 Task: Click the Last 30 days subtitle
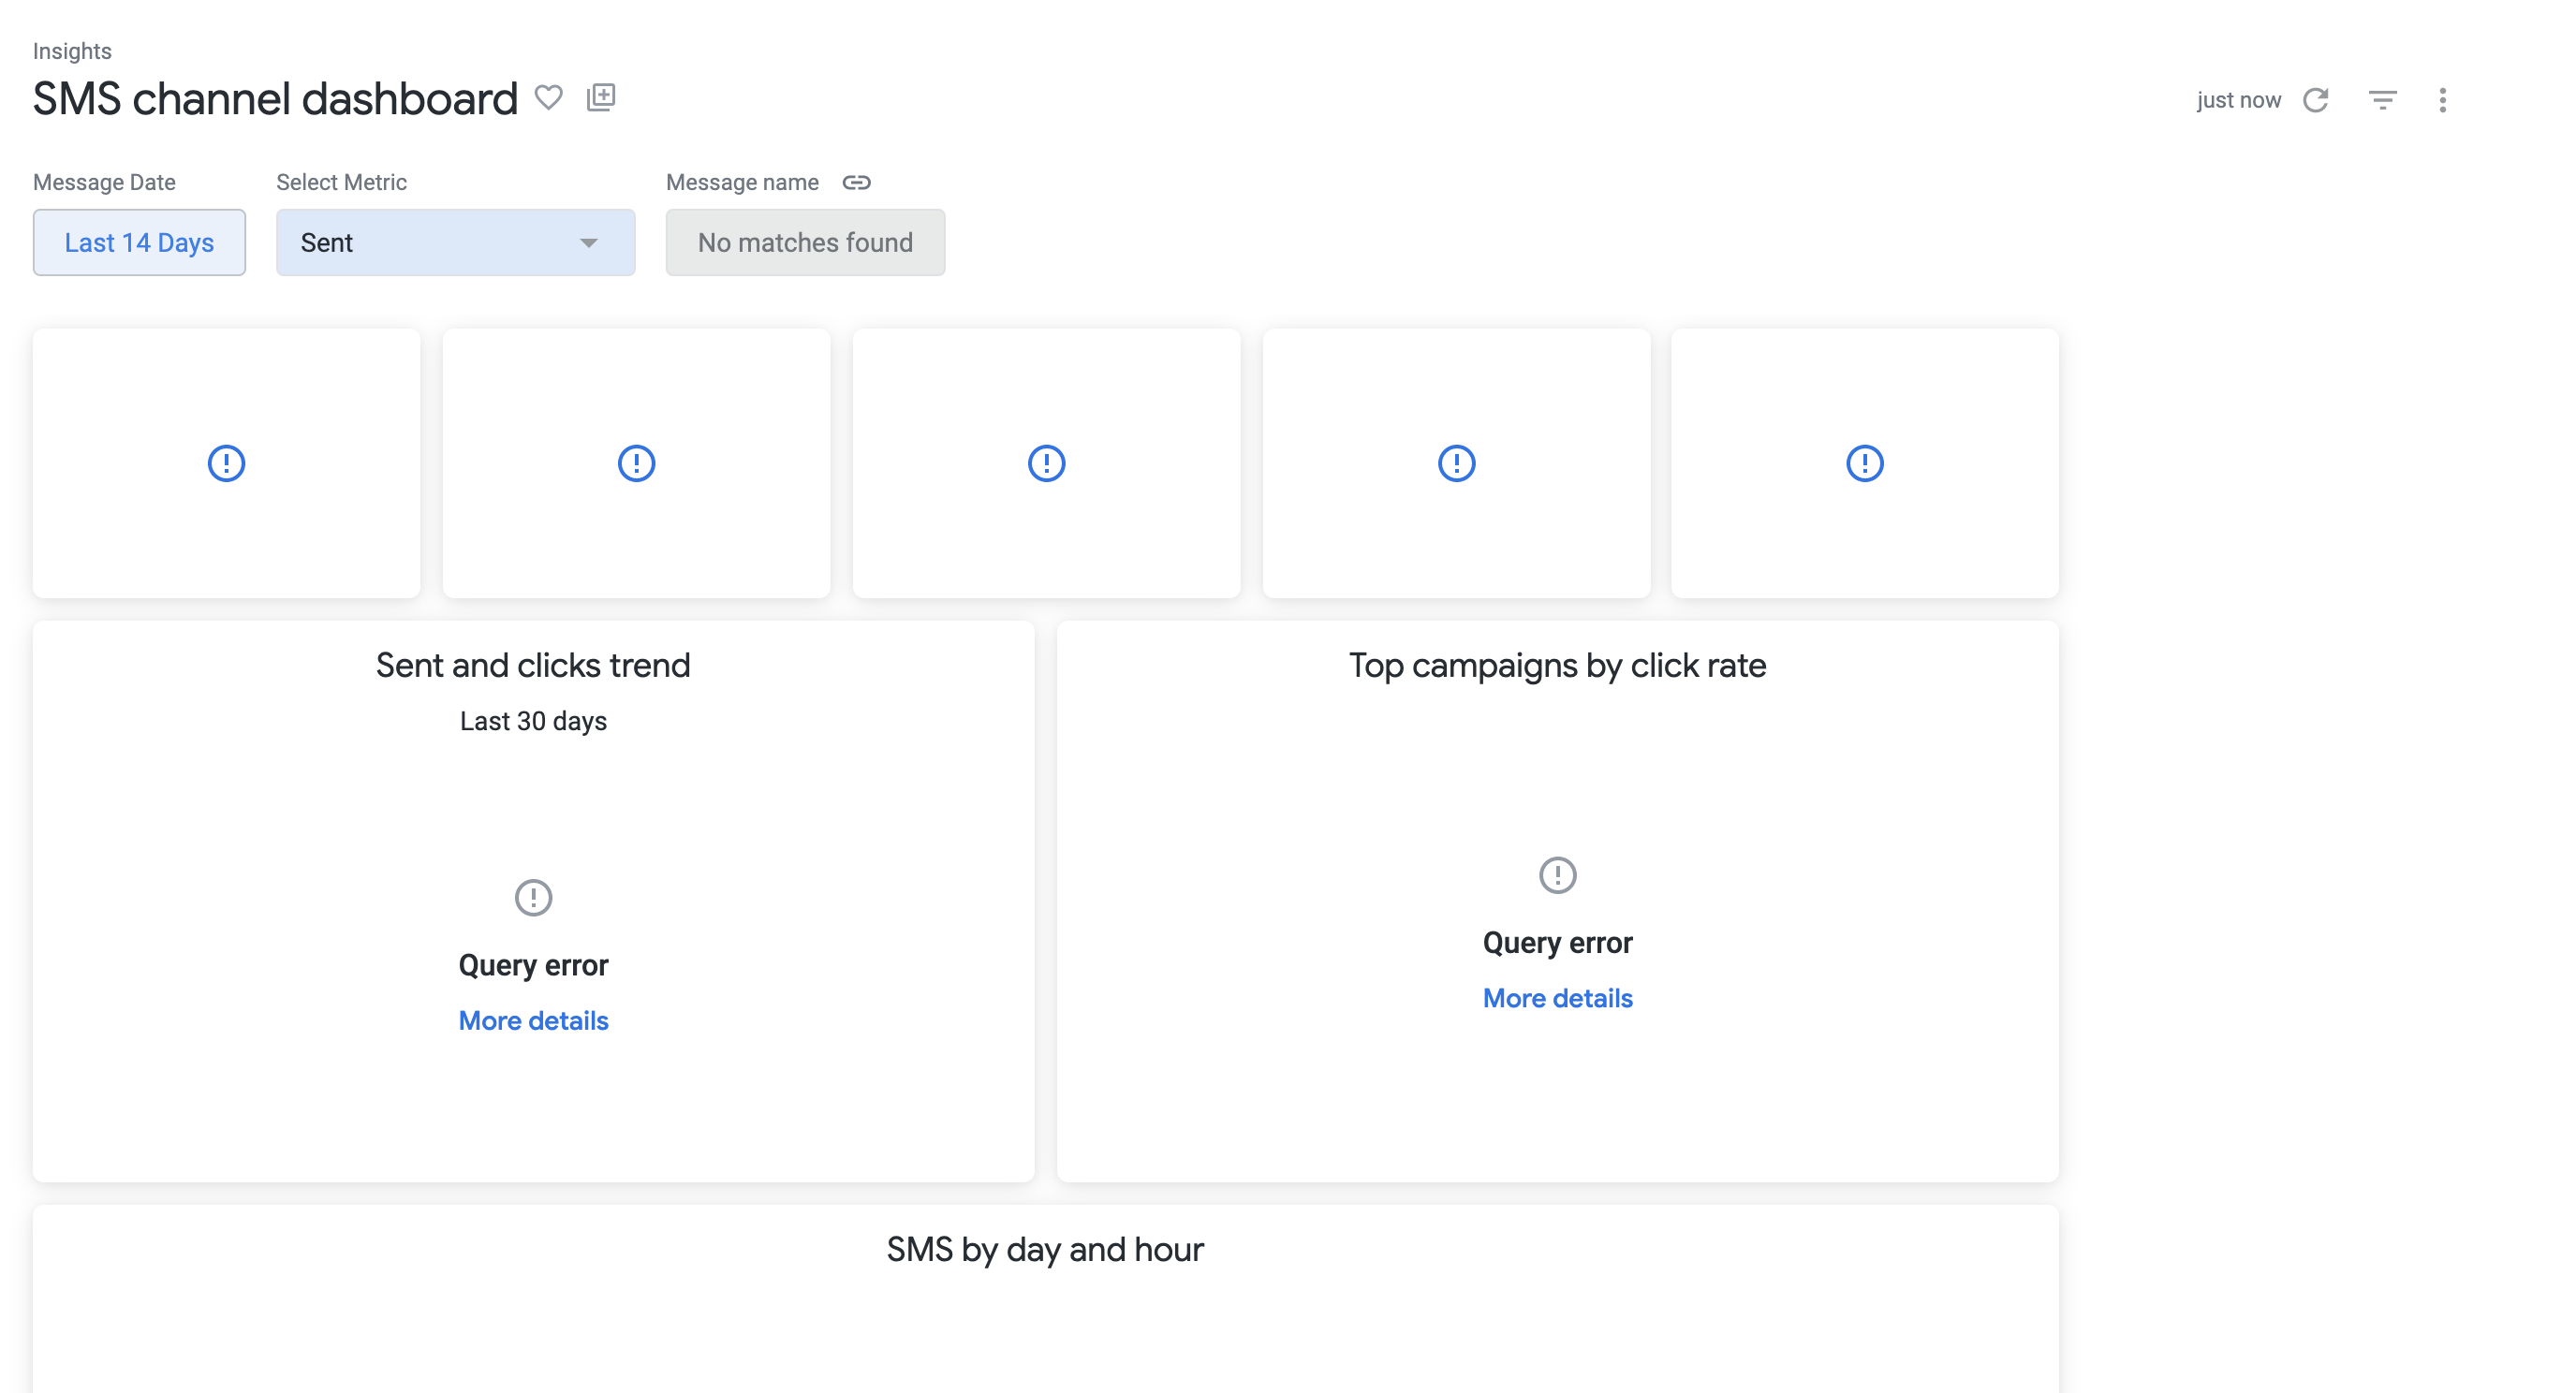[533, 721]
